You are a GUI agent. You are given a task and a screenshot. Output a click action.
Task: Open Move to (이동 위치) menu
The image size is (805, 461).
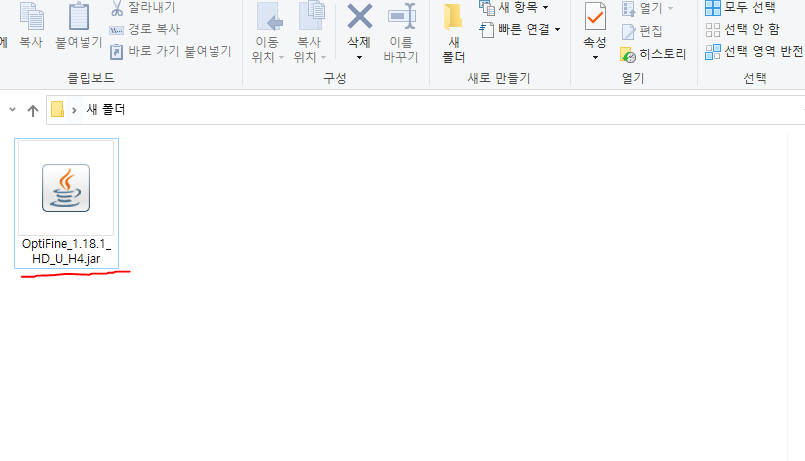click(x=268, y=32)
